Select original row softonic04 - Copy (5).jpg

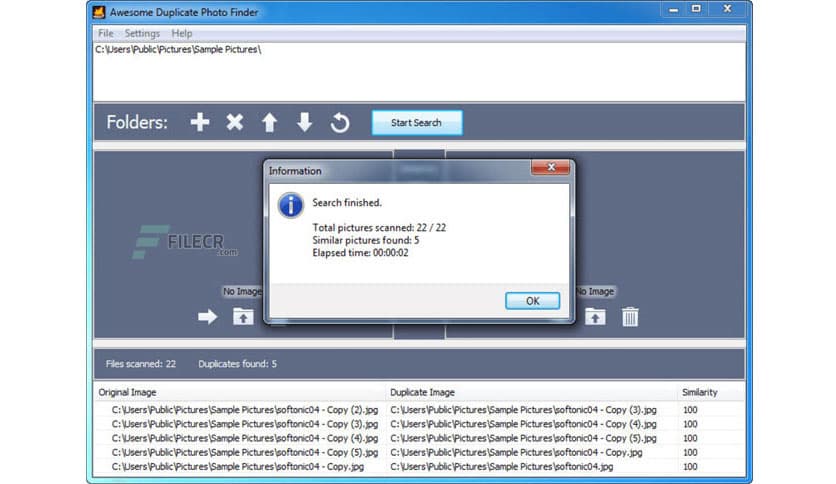[x=245, y=453]
